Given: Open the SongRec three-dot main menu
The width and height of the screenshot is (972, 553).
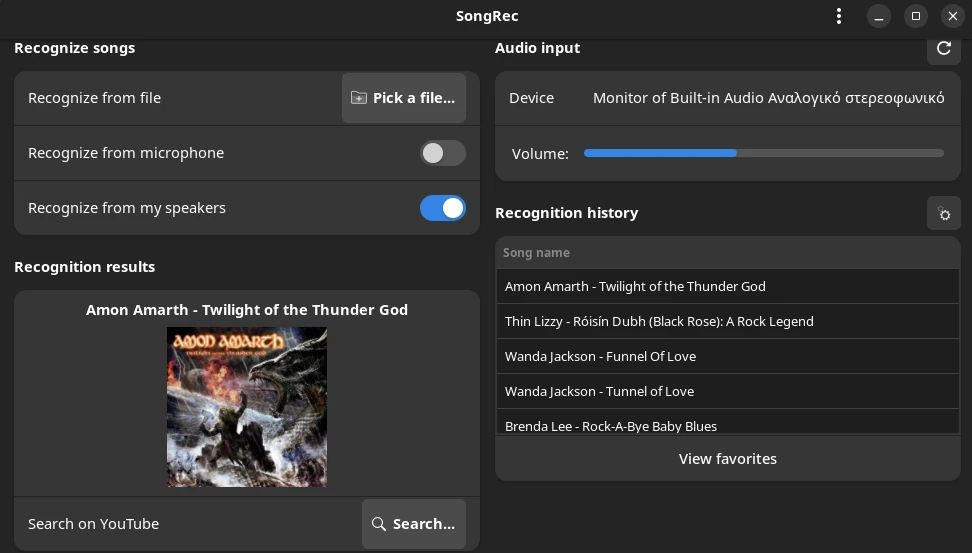Looking at the screenshot, I should pyautogui.click(x=839, y=16).
